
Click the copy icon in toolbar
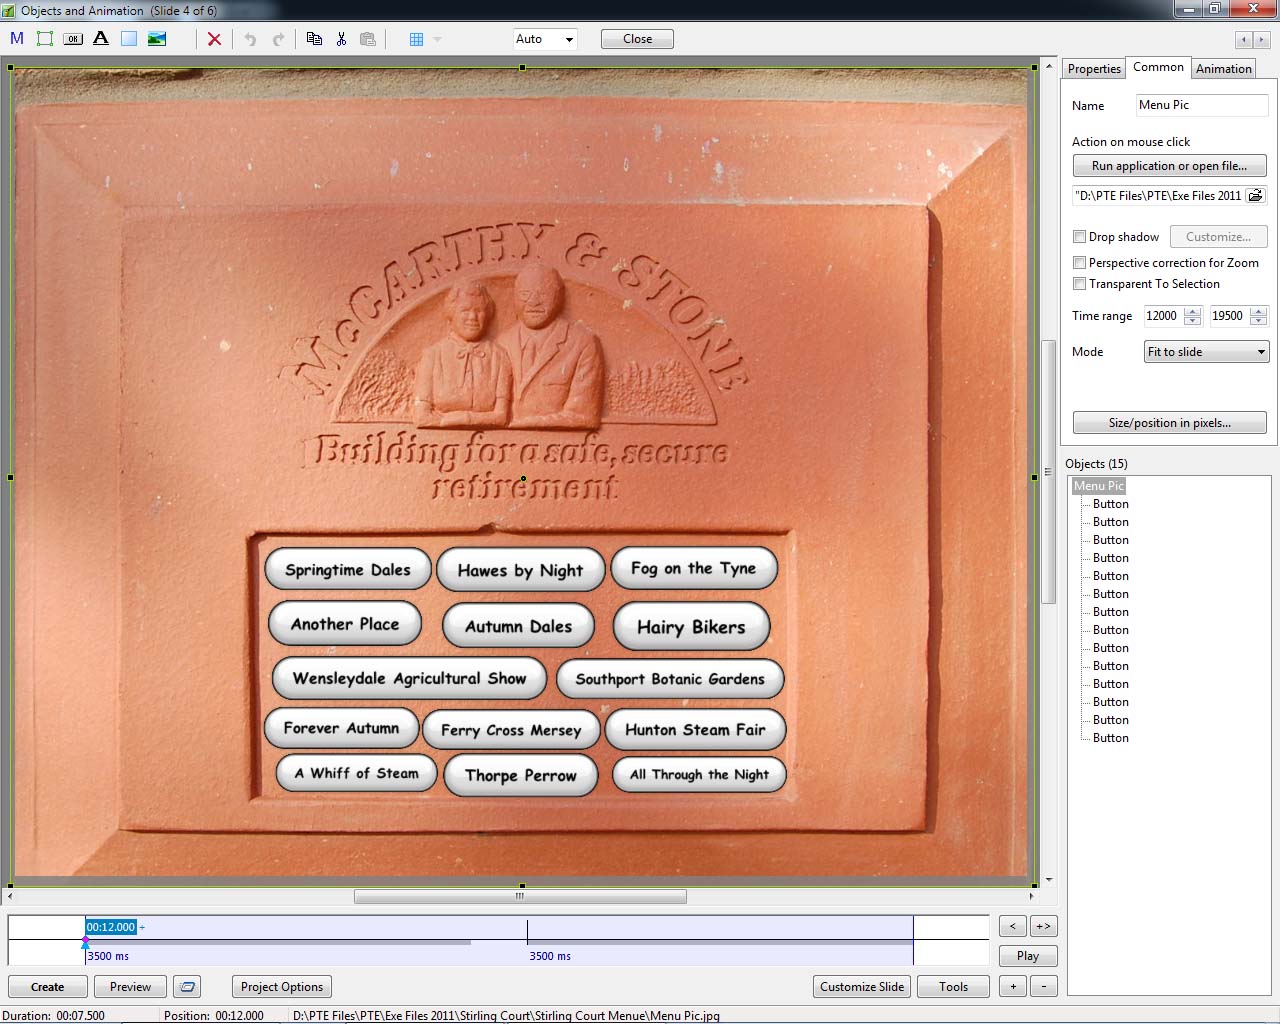pos(314,39)
